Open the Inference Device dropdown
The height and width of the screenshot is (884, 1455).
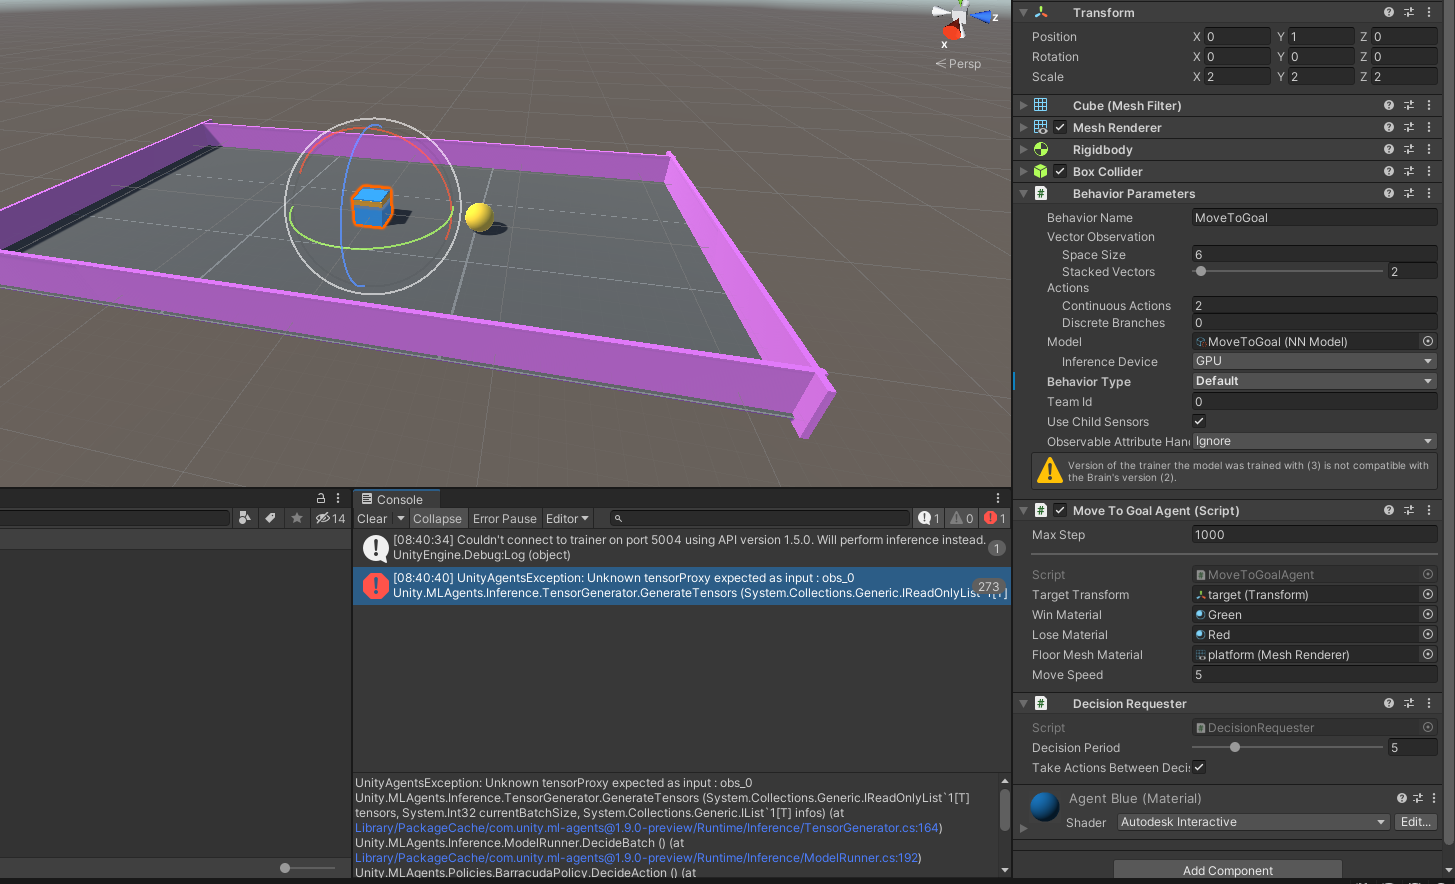coord(1313,361)
